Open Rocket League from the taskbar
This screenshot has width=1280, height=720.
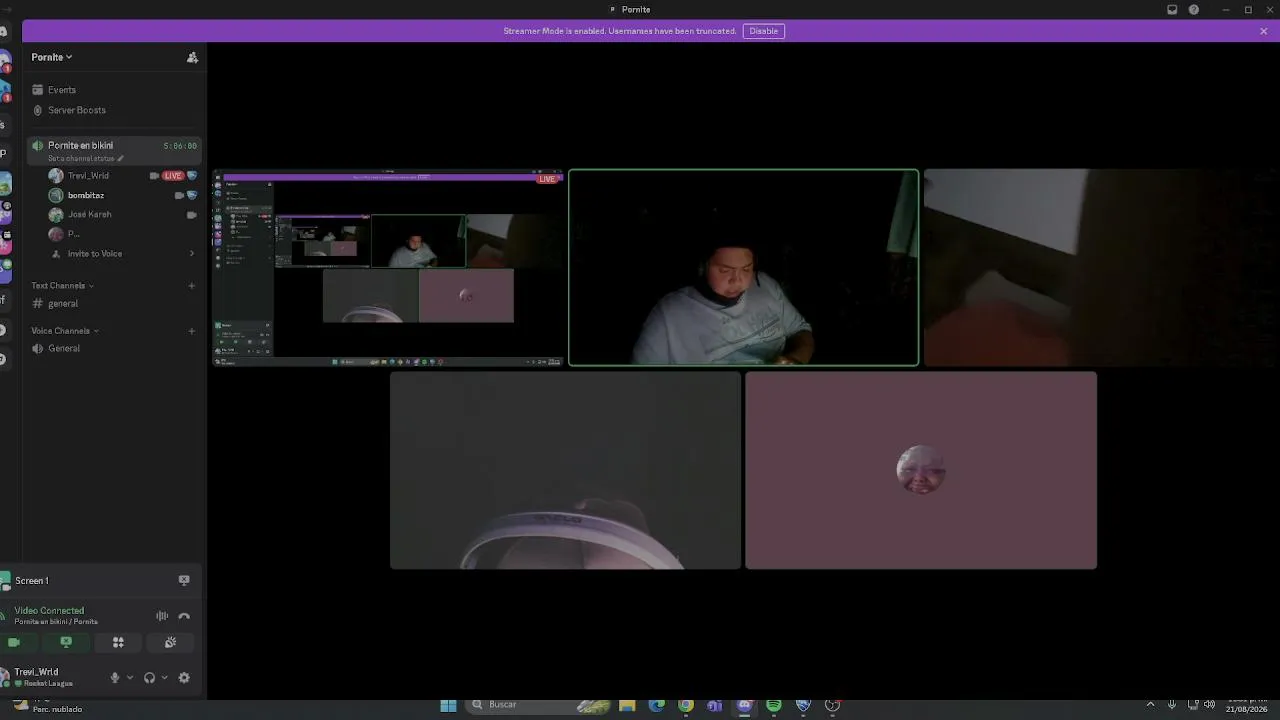pyautogui.click(x=803, y=706)
